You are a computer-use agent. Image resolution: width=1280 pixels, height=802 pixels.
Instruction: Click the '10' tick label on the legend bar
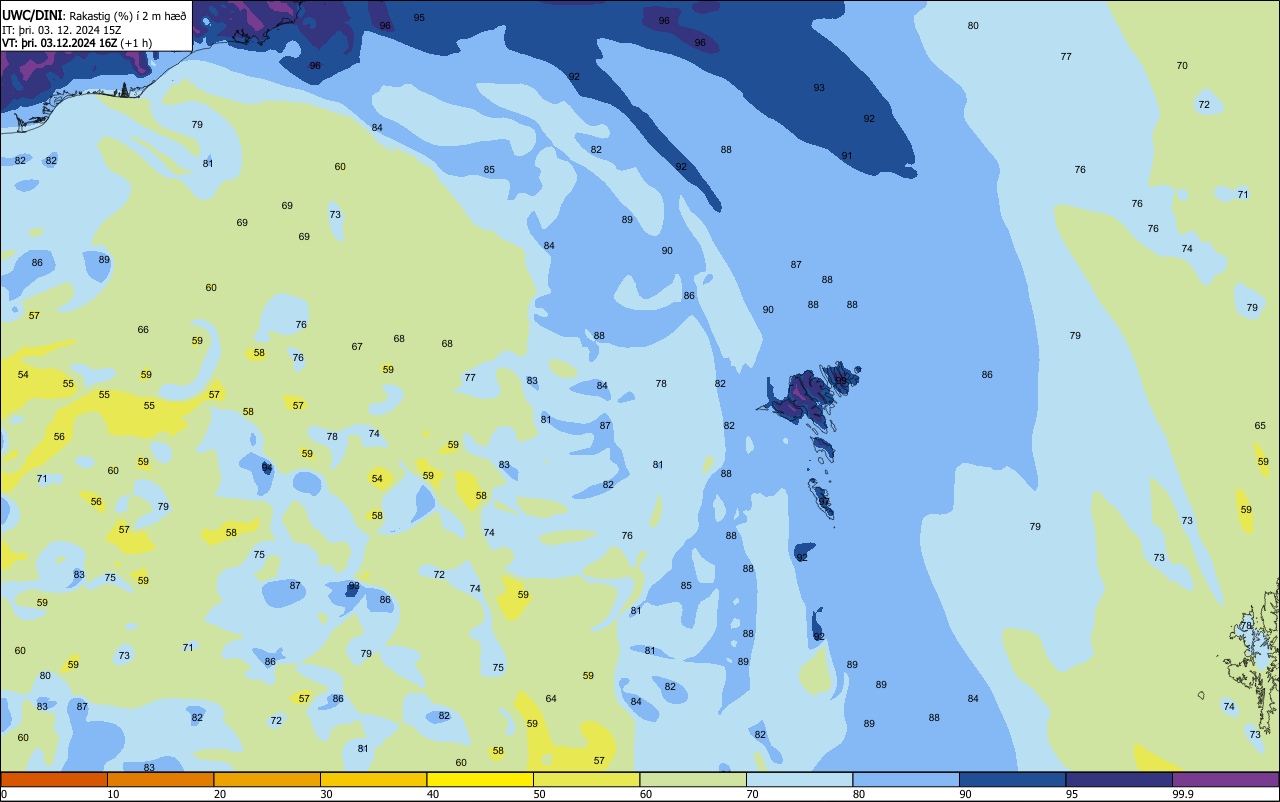coord(113,794)
